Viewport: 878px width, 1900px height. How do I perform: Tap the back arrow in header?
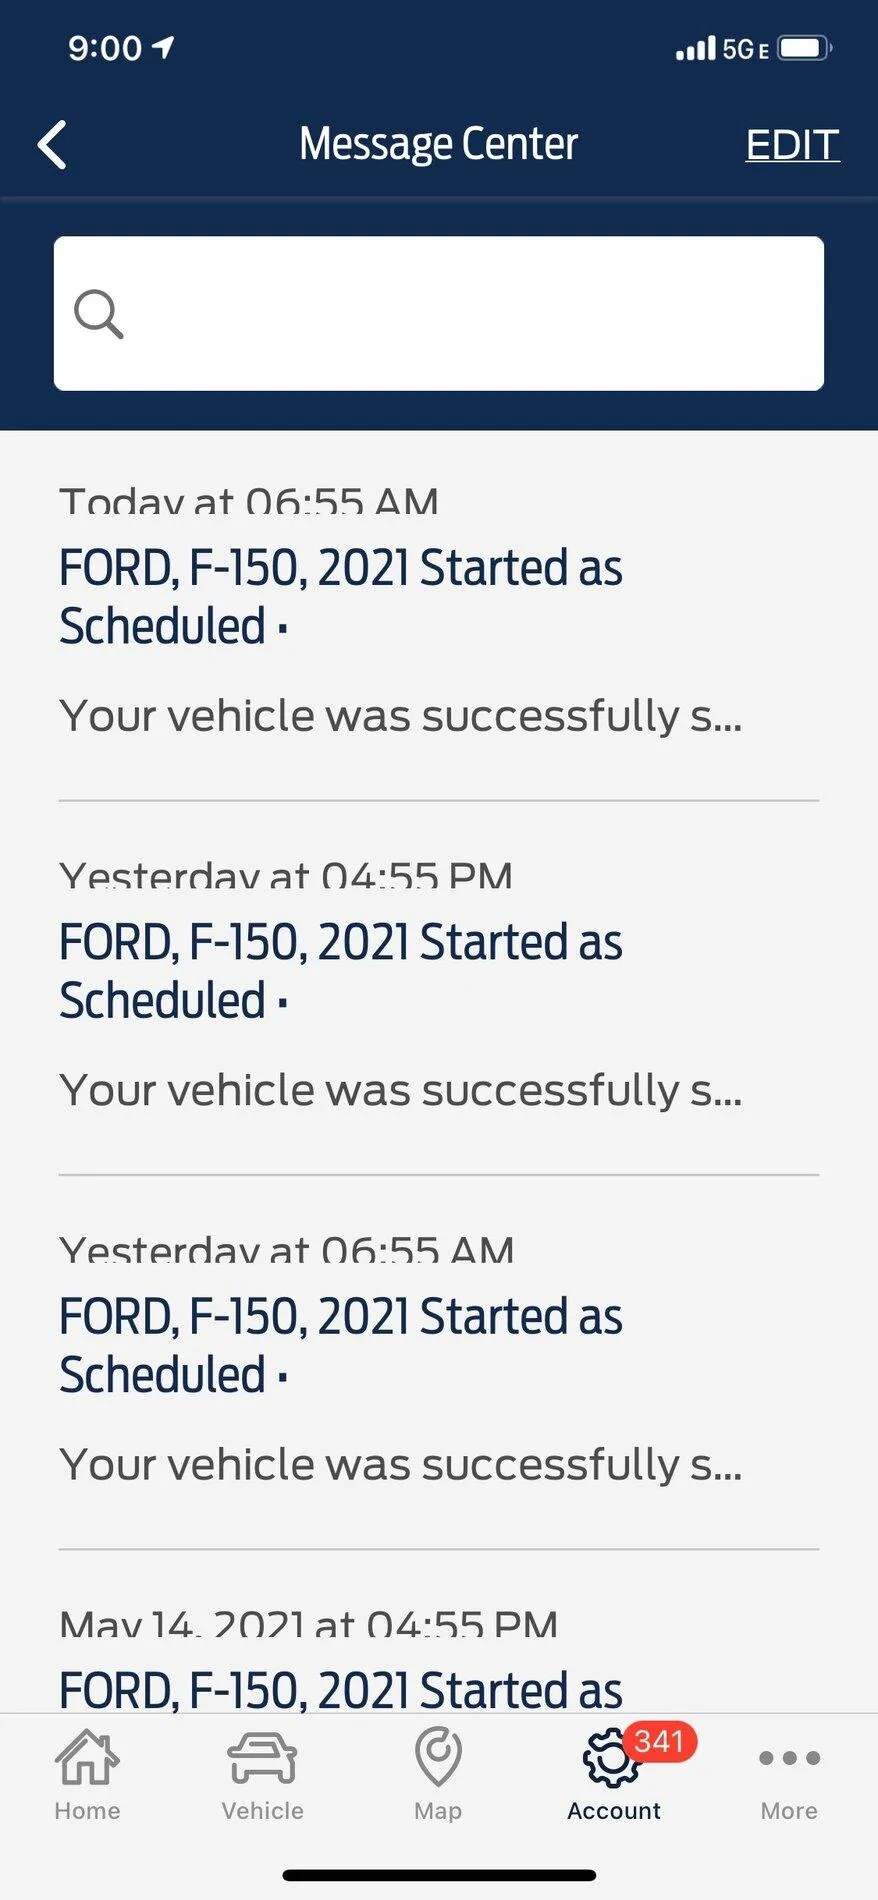click(52, 145)
